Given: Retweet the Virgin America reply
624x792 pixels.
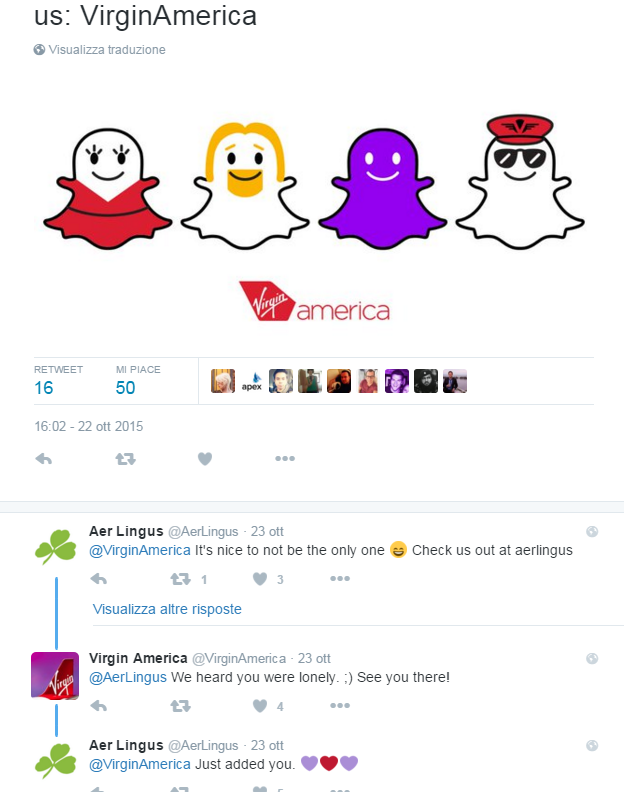Looking at the screenshot, I should pos(180,706).
